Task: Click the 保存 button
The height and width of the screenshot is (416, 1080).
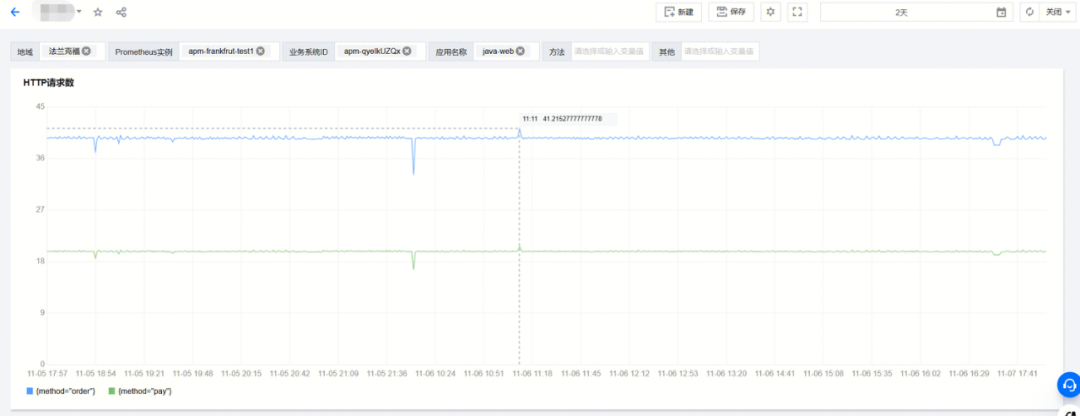Action: (x=731, y=12)
